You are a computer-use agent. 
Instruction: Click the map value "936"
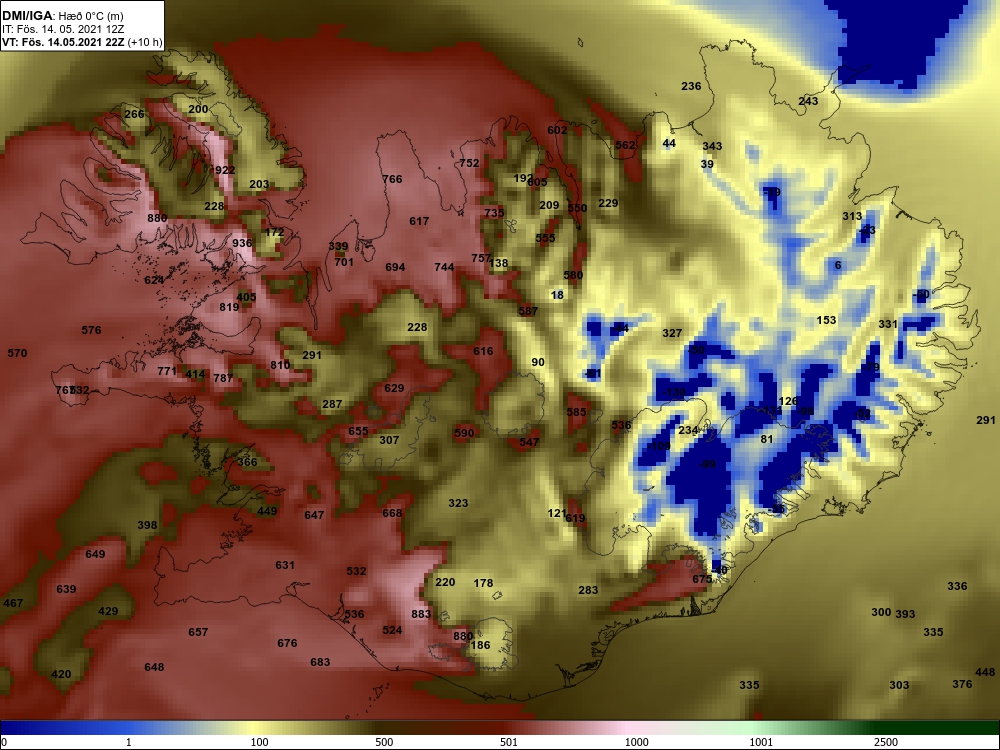(242, 243)
